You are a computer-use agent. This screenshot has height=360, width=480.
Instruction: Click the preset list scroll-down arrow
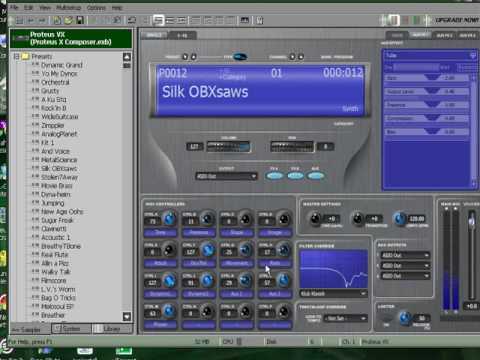(127, 316)
